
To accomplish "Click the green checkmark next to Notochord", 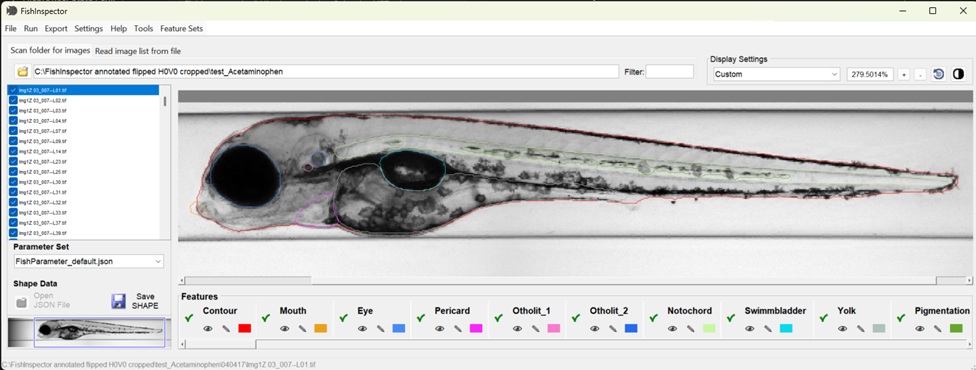I will [x=654, y=318].
